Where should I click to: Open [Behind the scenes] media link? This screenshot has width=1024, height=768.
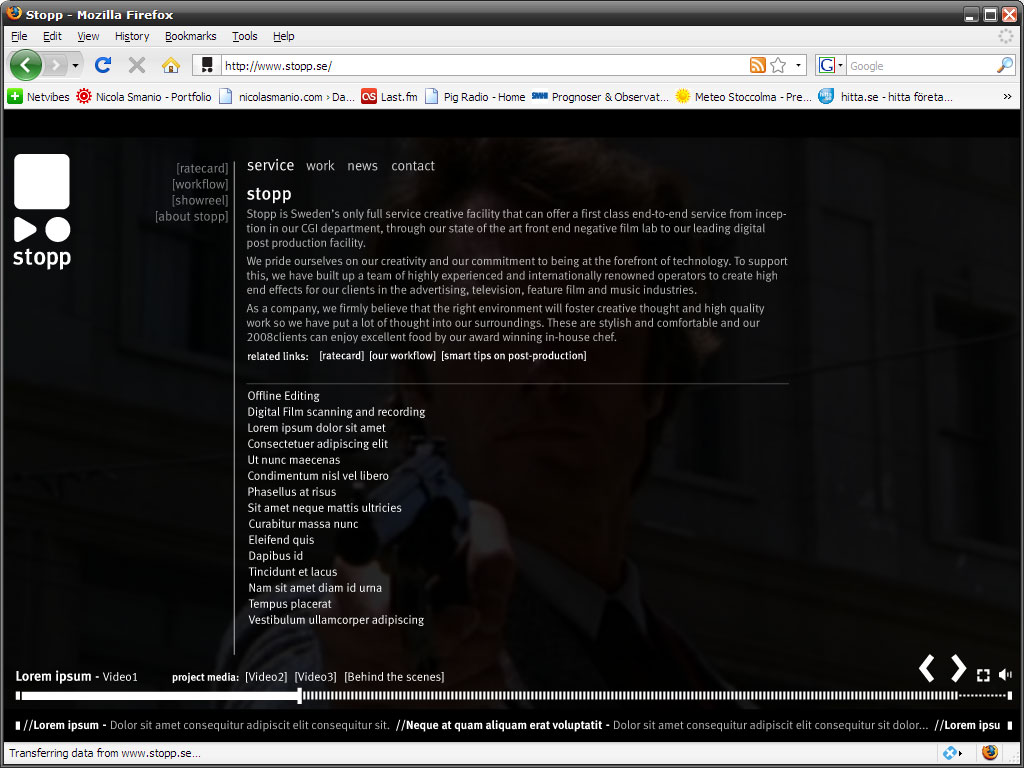[x=394, y=677]
